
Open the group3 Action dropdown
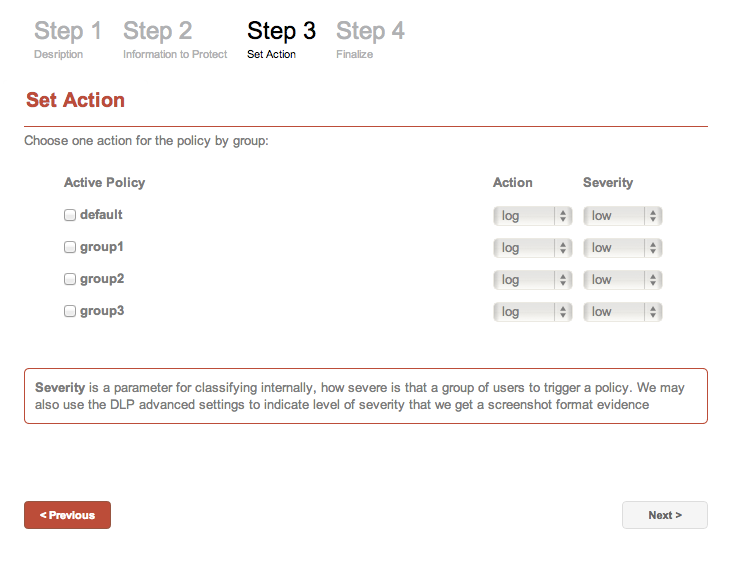coord(533,312)
